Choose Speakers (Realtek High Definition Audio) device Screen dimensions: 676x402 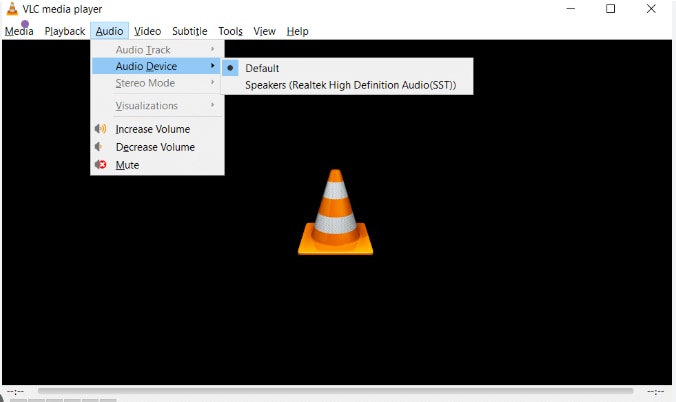coord(347,85)
